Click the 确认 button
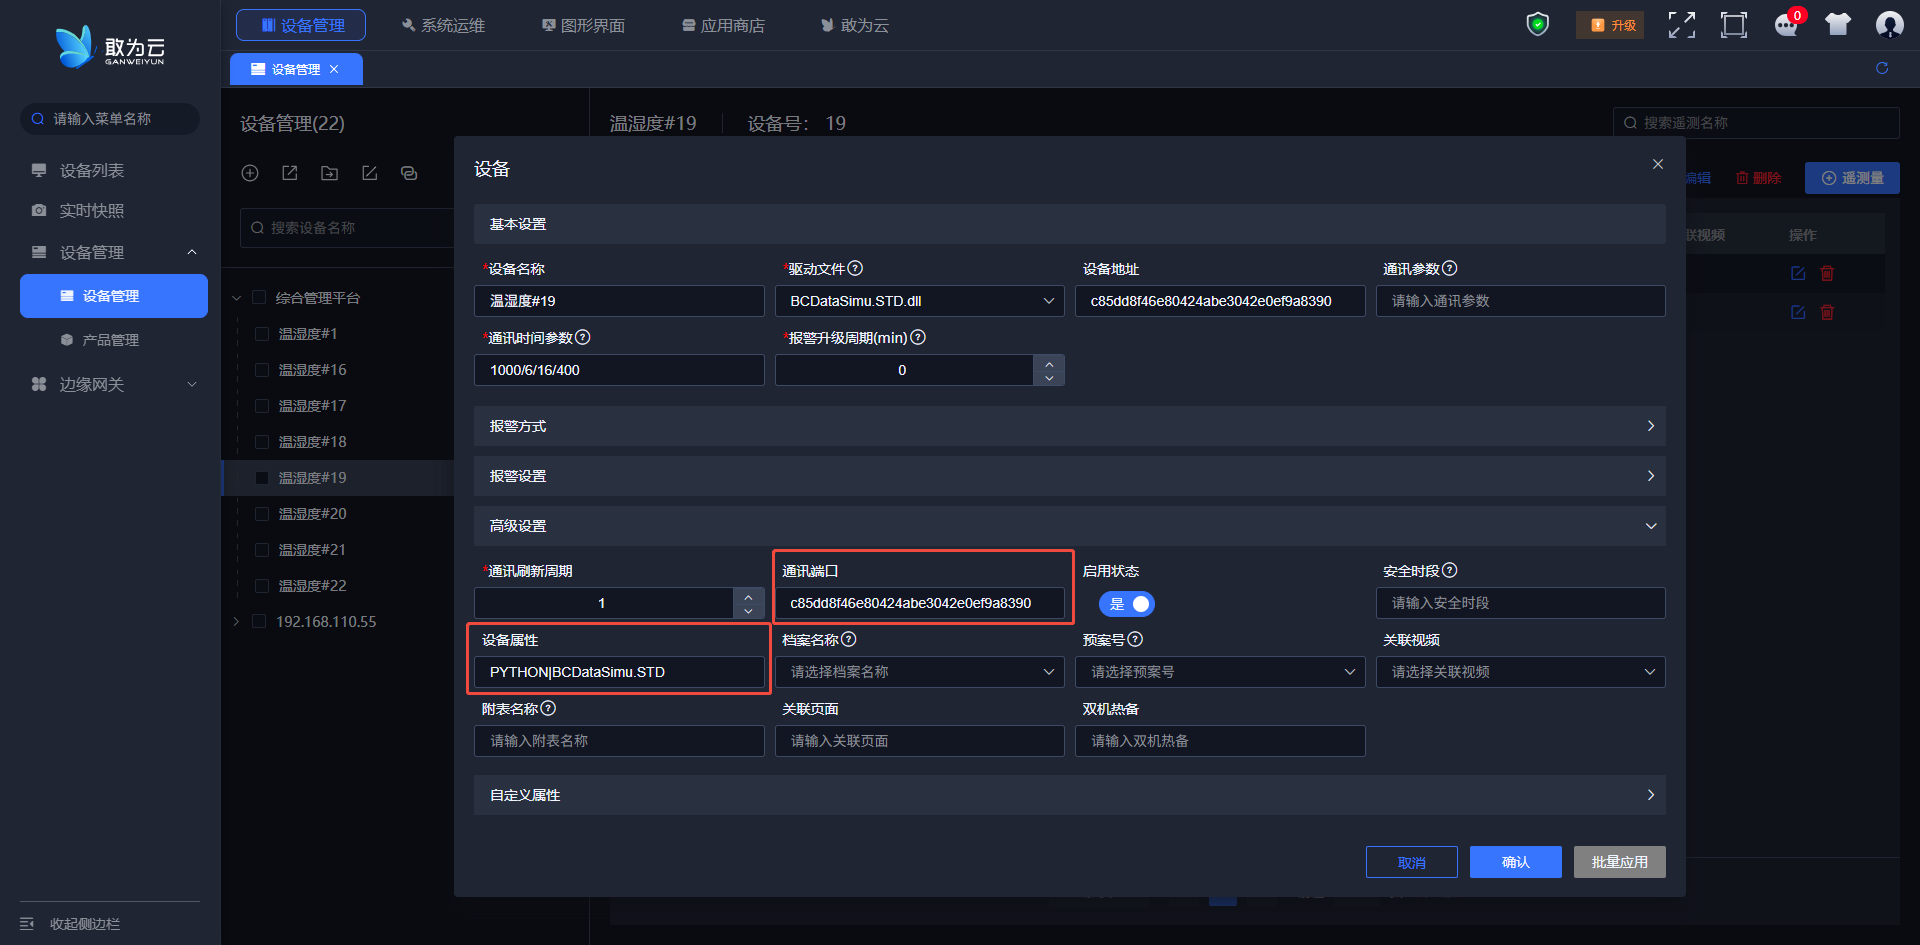 pos(1515,862)
